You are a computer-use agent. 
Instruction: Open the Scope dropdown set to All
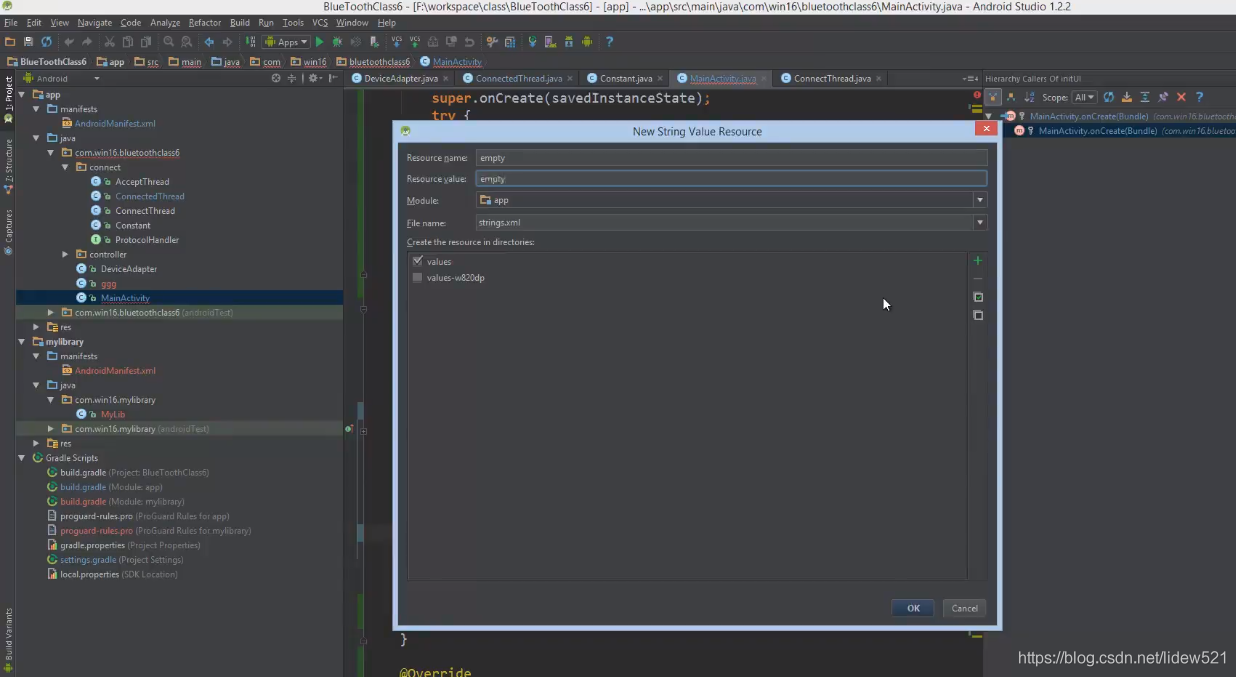[1084, 97]
